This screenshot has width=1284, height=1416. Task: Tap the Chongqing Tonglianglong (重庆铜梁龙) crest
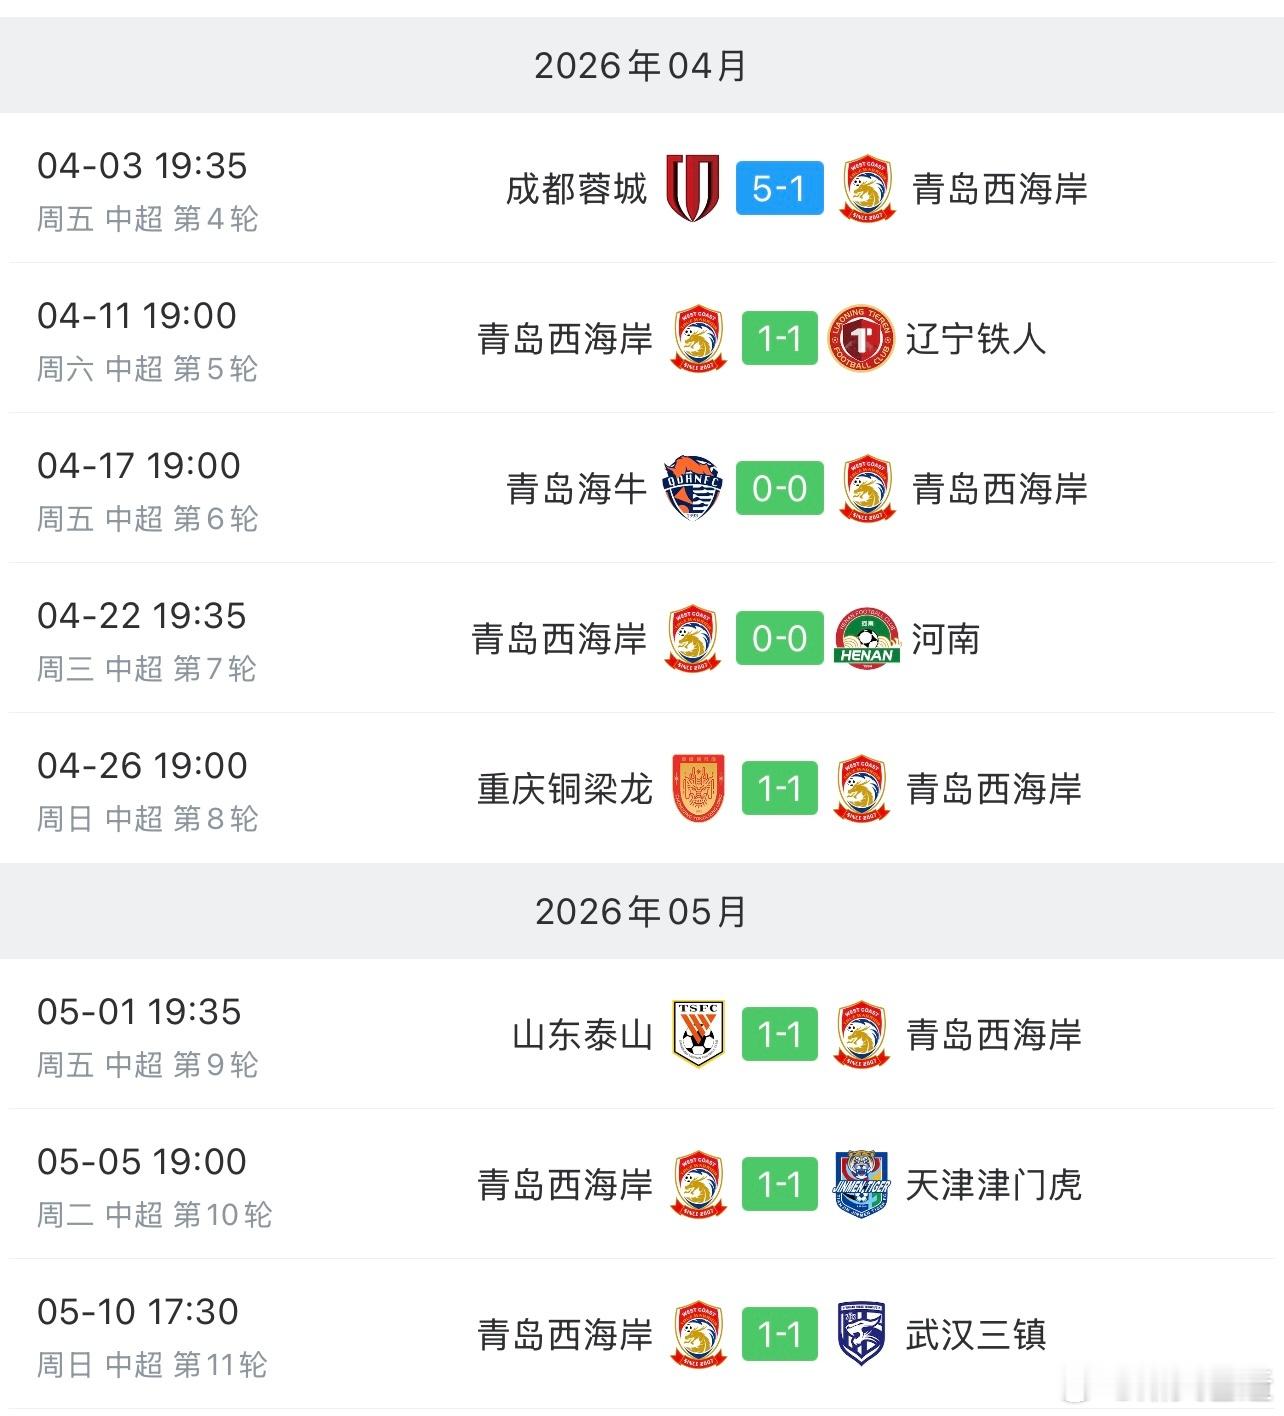[x=699, y=788]
